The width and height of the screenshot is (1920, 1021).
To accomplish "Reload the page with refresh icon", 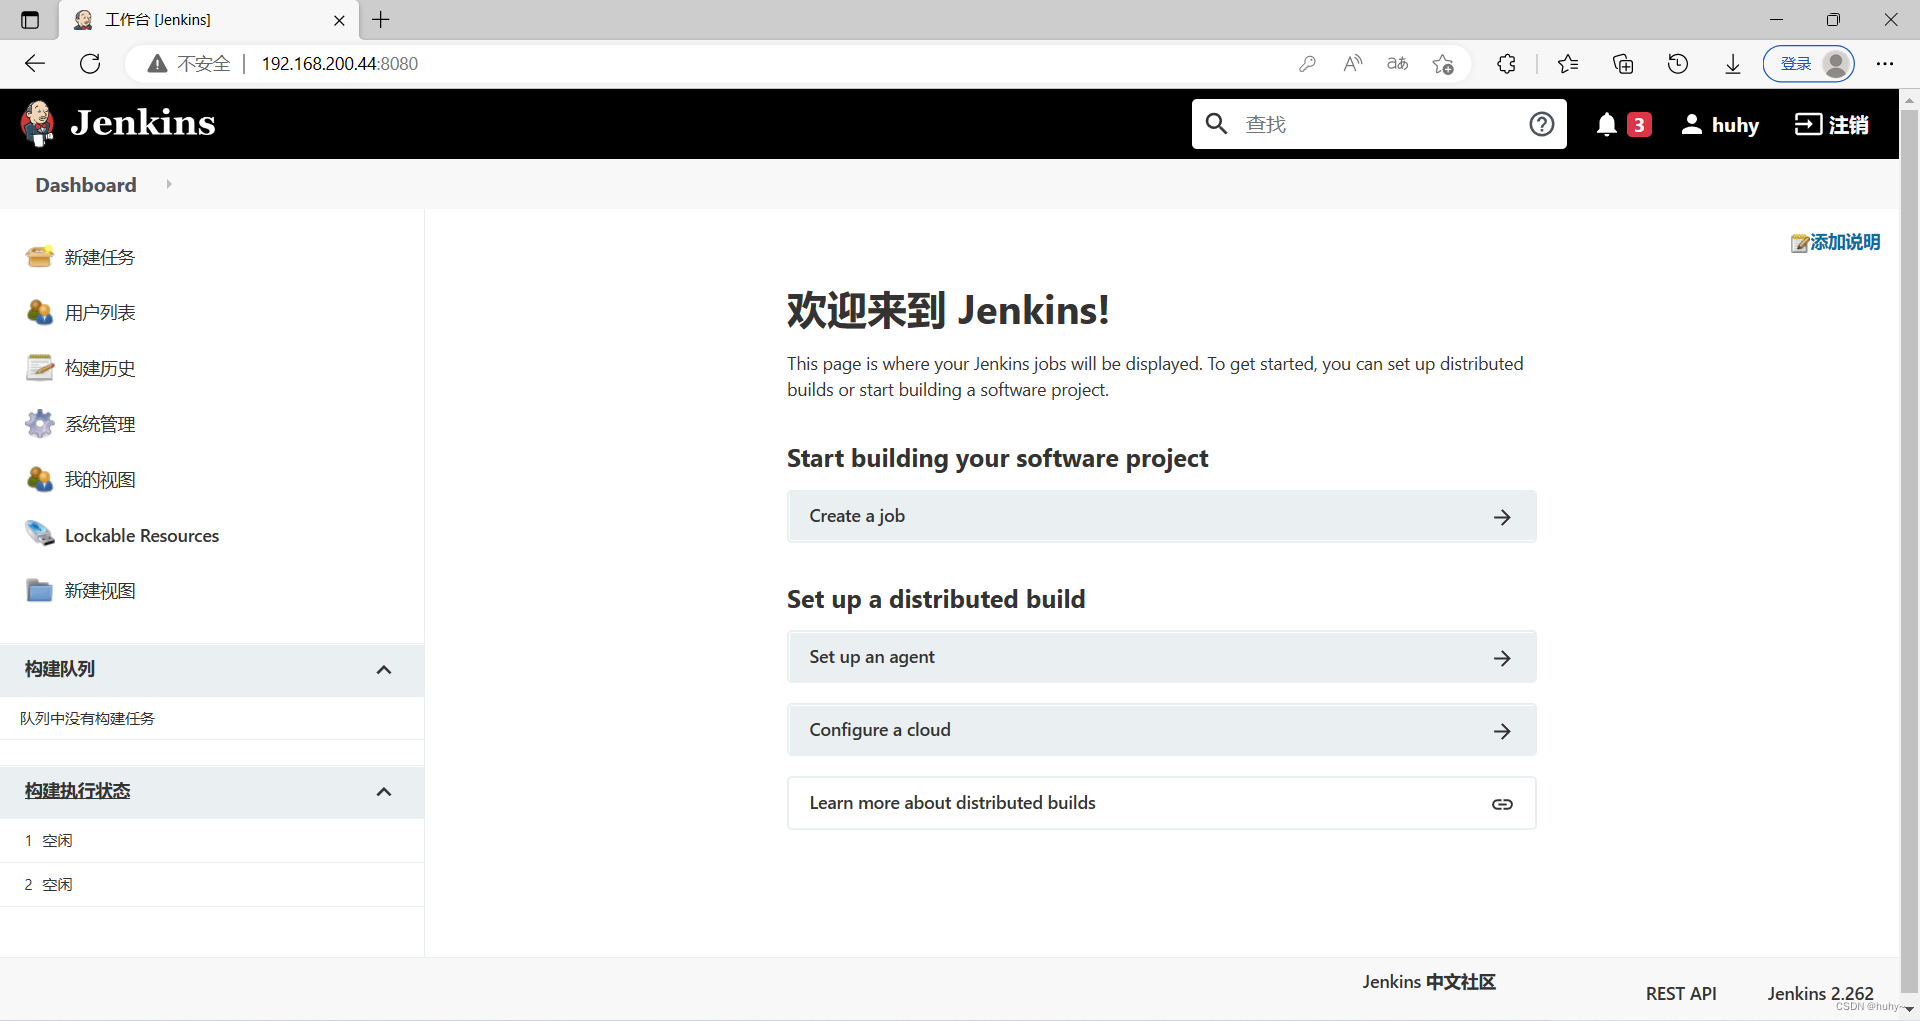I will [x=90, y=64].
